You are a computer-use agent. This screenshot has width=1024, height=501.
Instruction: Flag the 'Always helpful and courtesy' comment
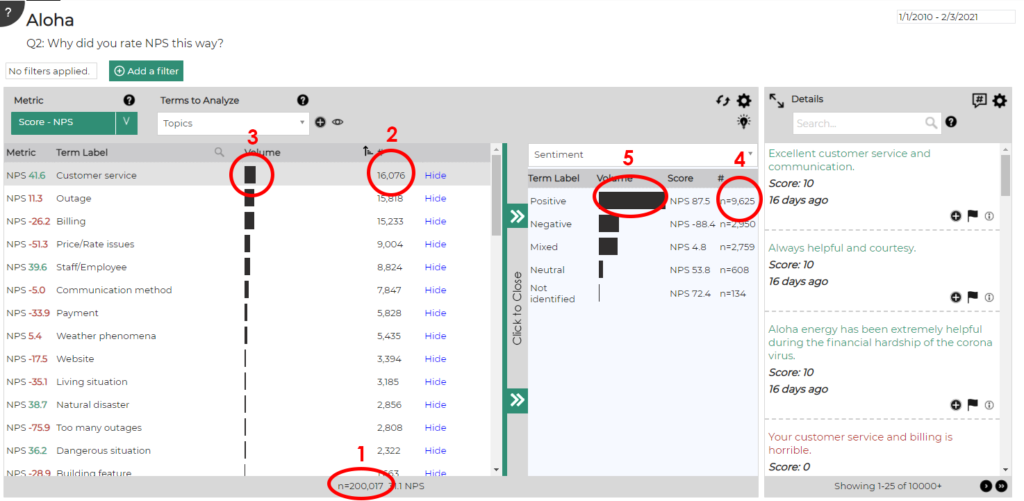click(x=972, y=297)
